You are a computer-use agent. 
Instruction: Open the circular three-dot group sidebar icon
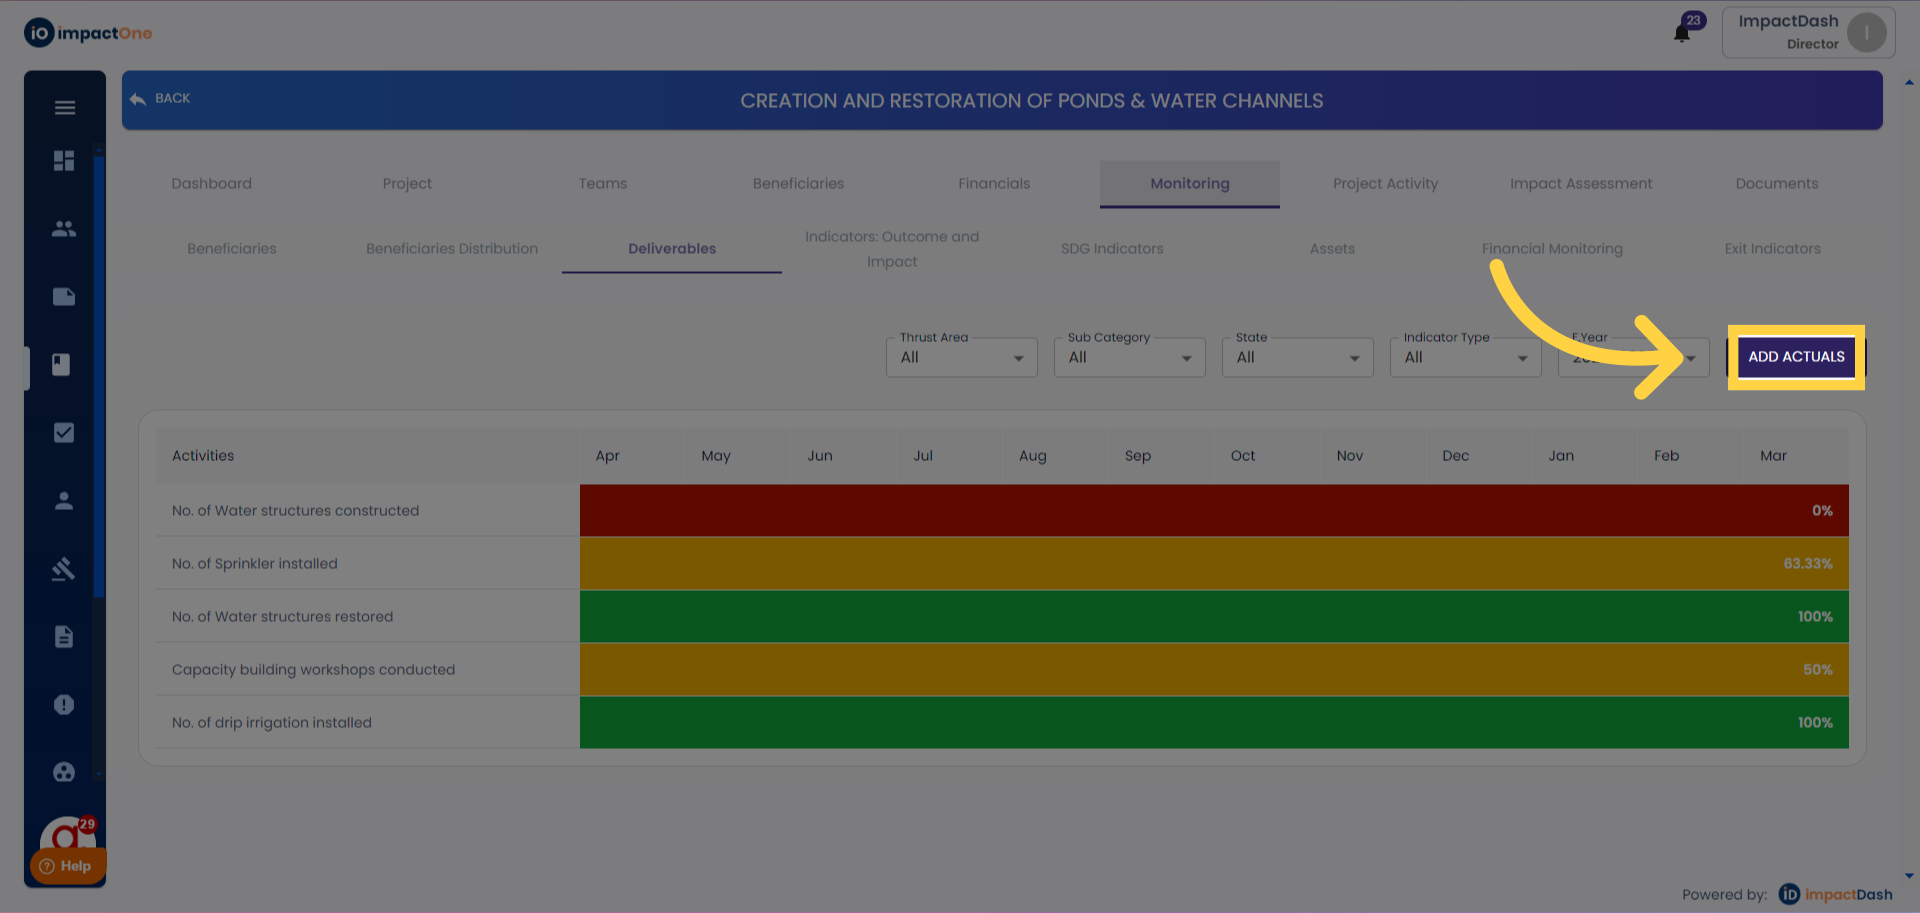point(64,772)
